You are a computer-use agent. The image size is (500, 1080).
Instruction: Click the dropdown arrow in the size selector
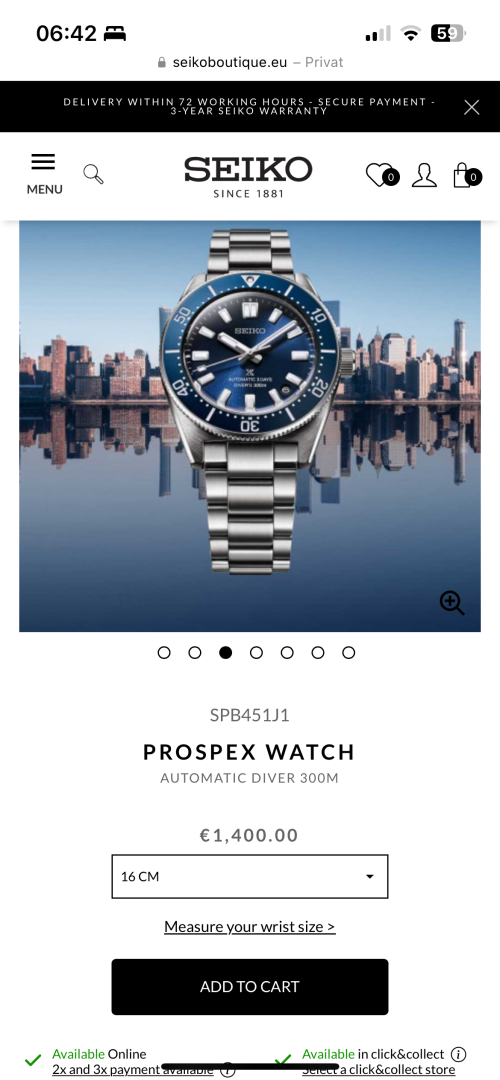coord(370,877)
